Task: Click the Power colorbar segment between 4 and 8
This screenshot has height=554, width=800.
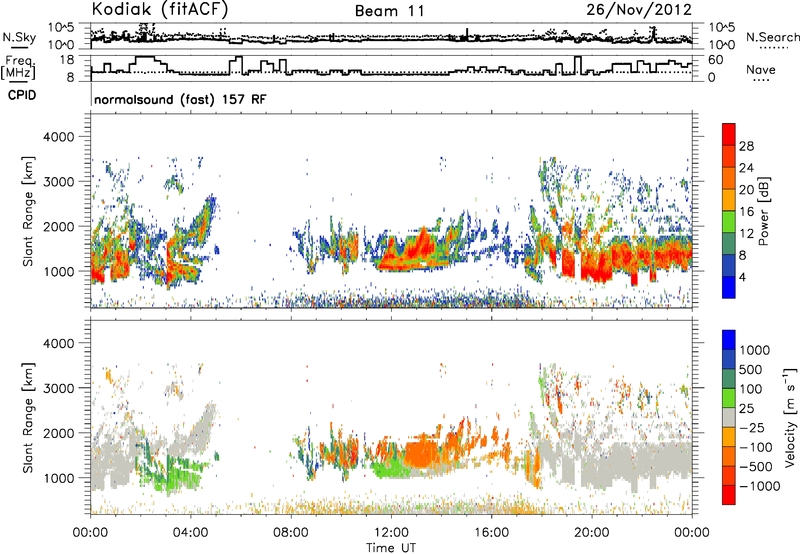Action: click(729, 266)
